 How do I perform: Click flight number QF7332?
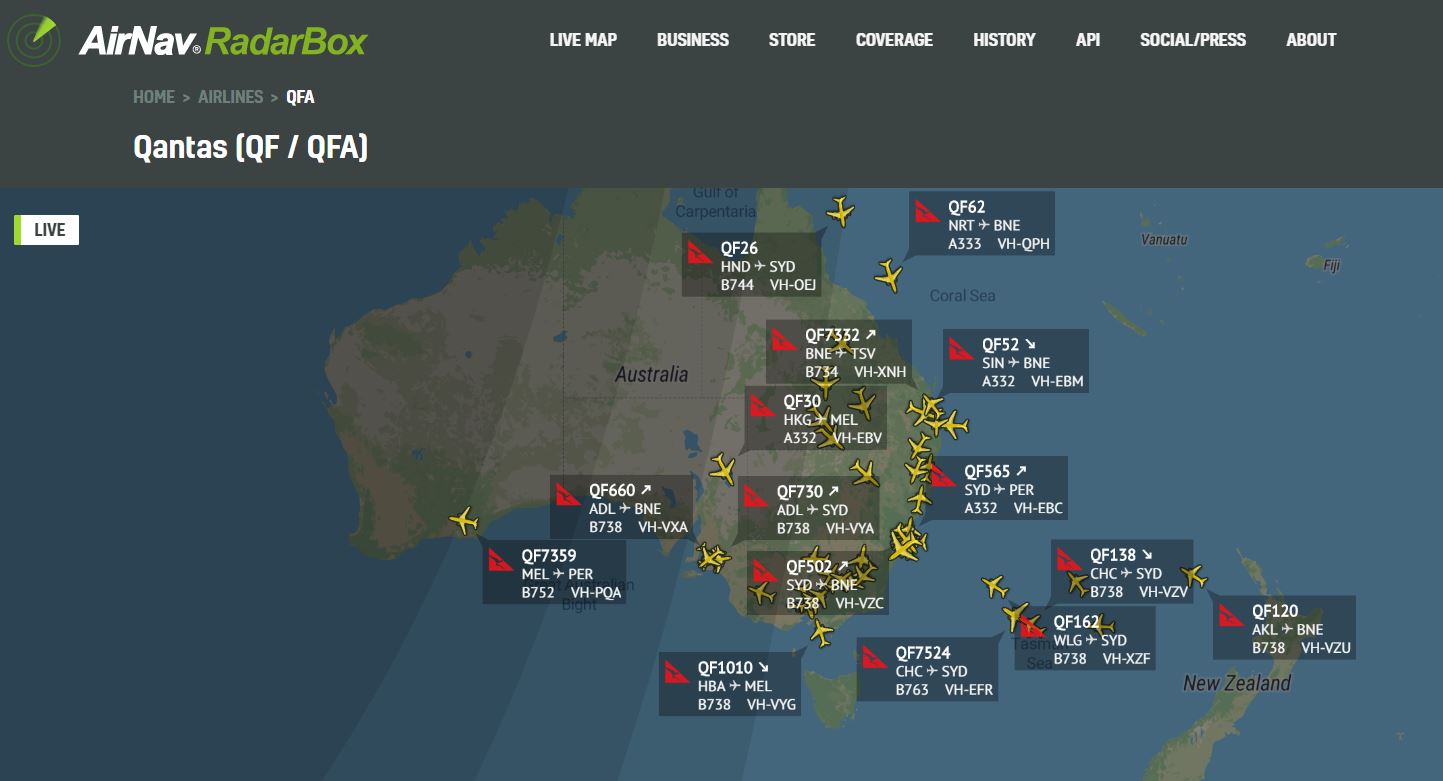832,335
